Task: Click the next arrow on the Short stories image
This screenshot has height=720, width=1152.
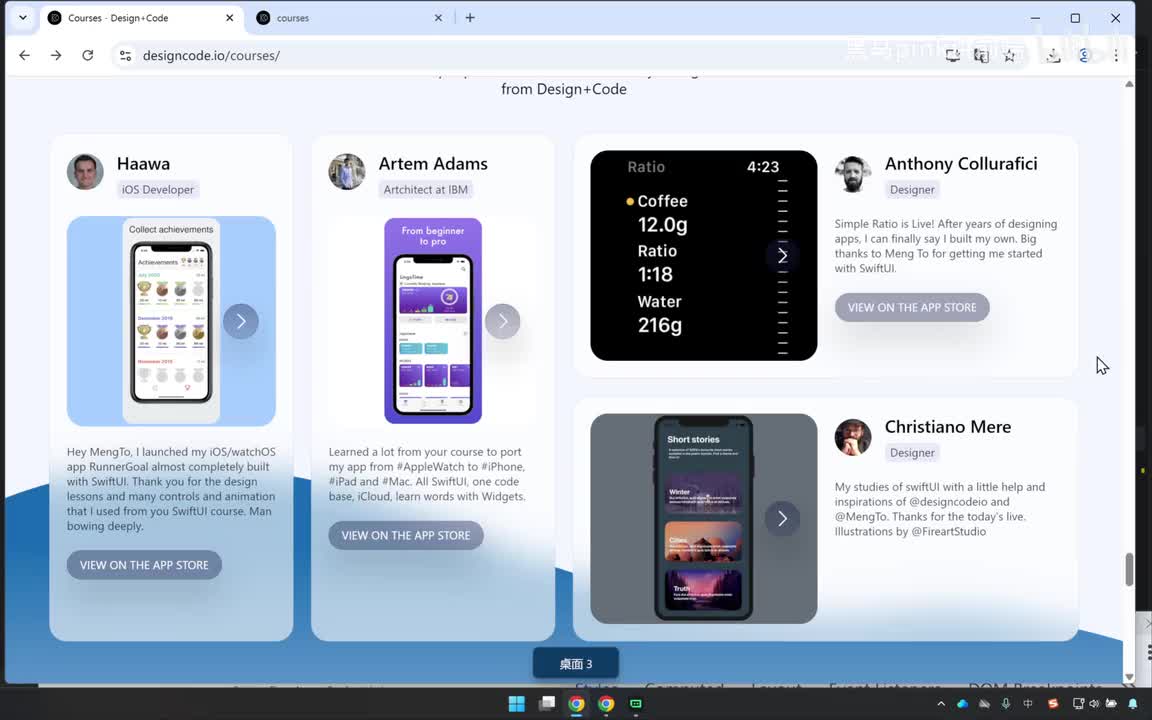Action: click(782, 519)
